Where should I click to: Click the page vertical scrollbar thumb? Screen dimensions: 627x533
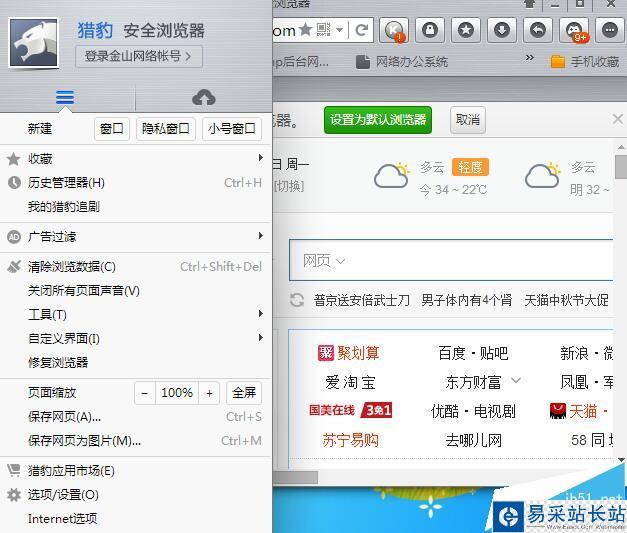(x=621, y=167)
